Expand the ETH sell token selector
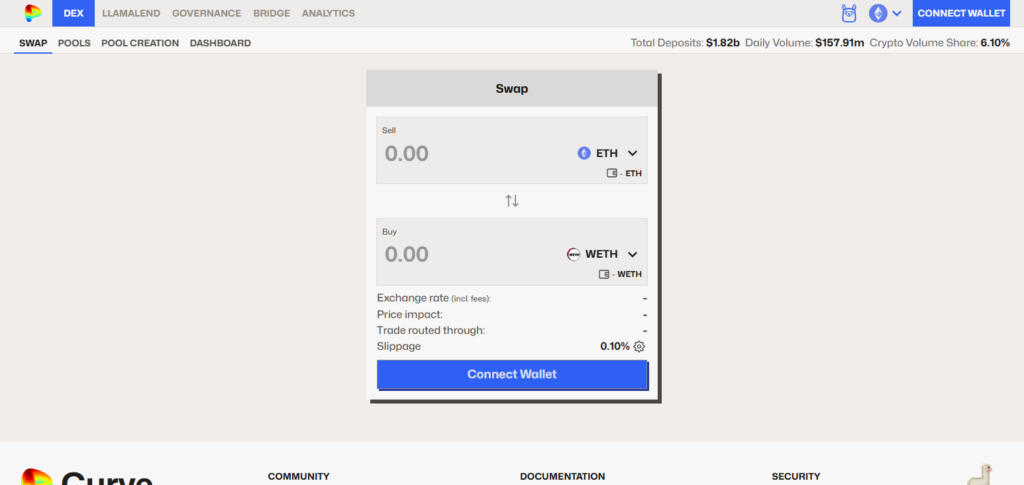 [x=607, y=153]
